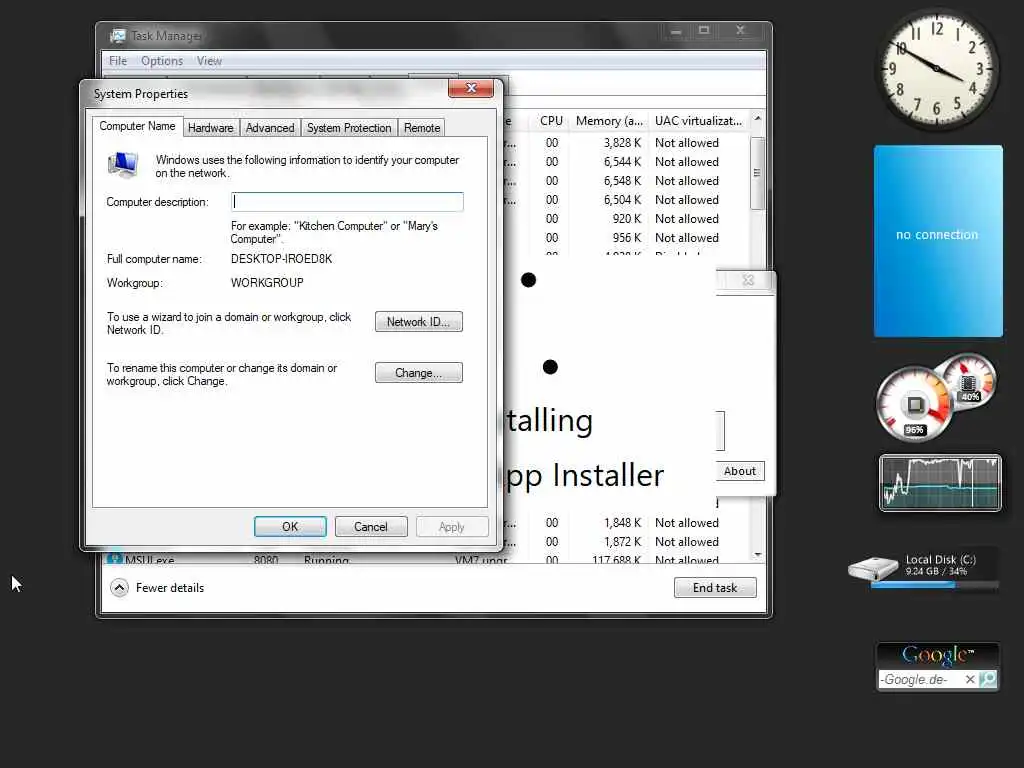Click the 'no connection' blue gadget
This screenshot has height=768, width=1024.
(x=938, y=241)
